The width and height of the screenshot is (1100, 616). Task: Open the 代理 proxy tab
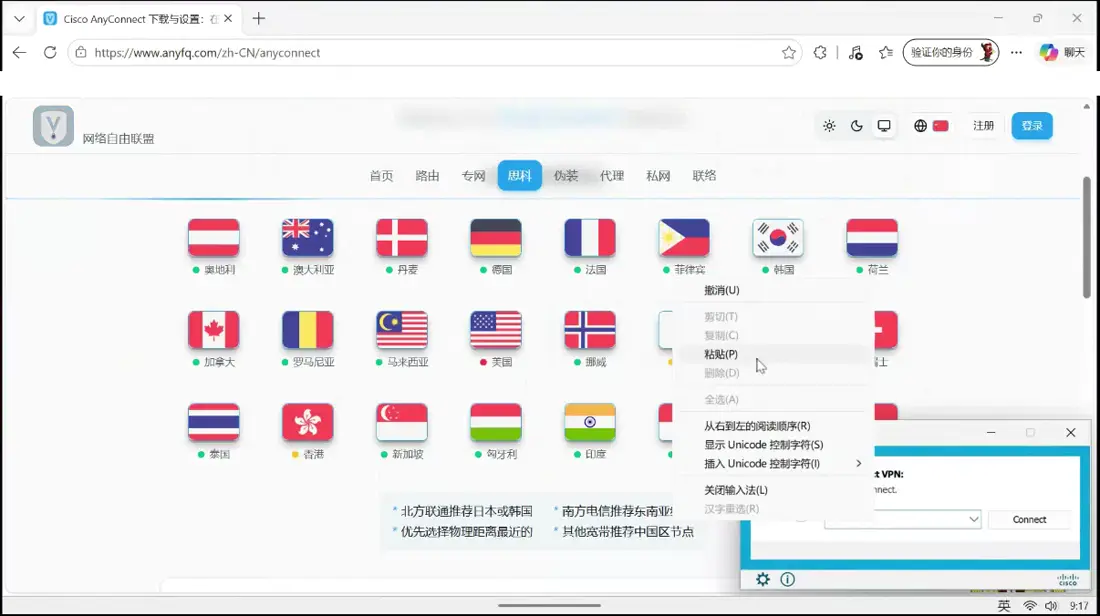pyautogui.click(x=612, y=176)
